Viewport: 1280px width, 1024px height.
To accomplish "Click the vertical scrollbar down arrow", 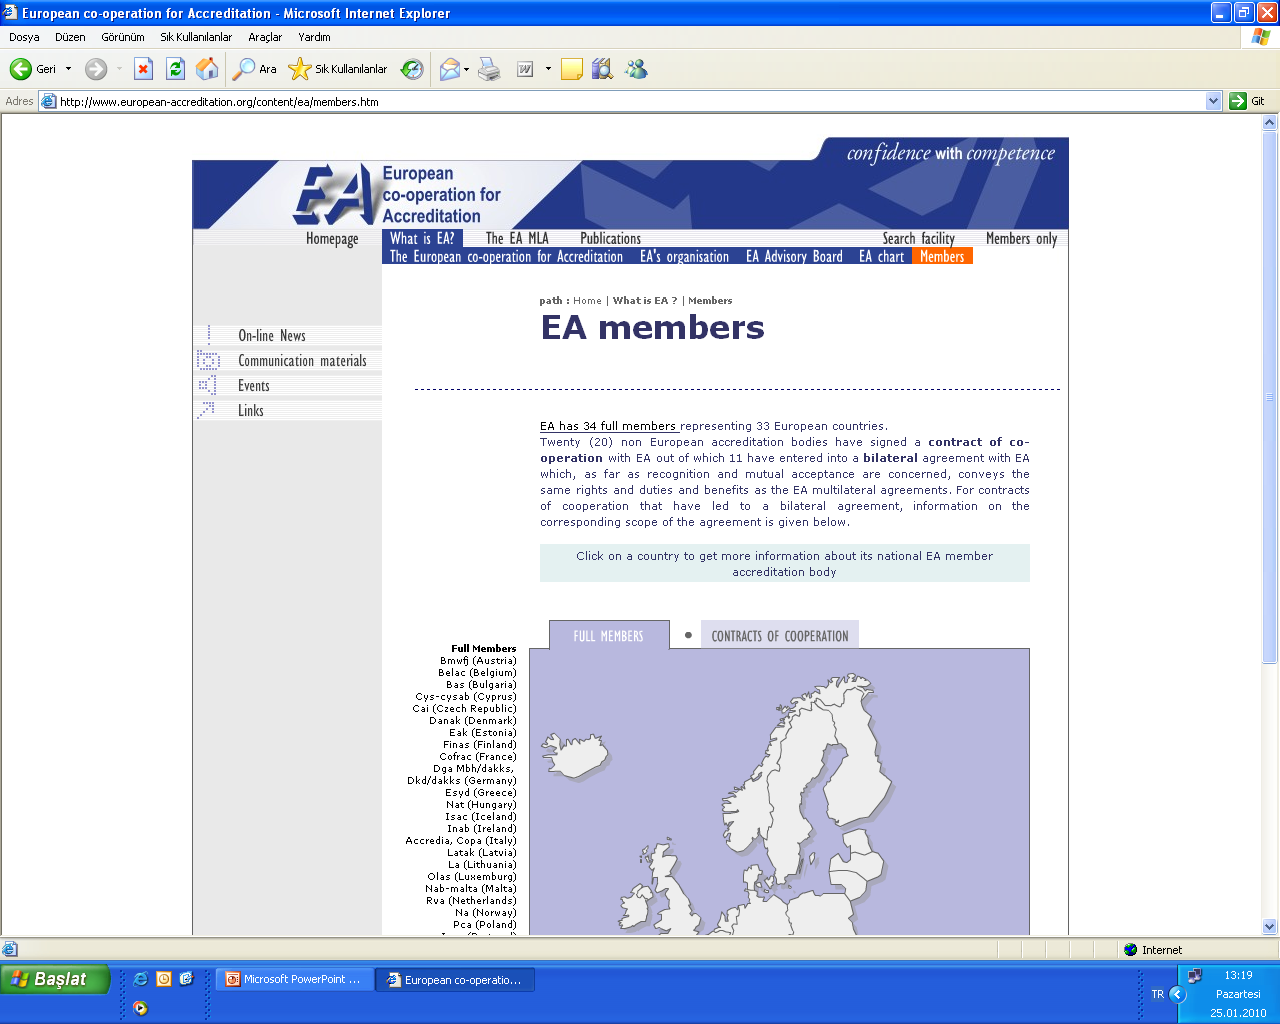I will (x=1270, y=926).
